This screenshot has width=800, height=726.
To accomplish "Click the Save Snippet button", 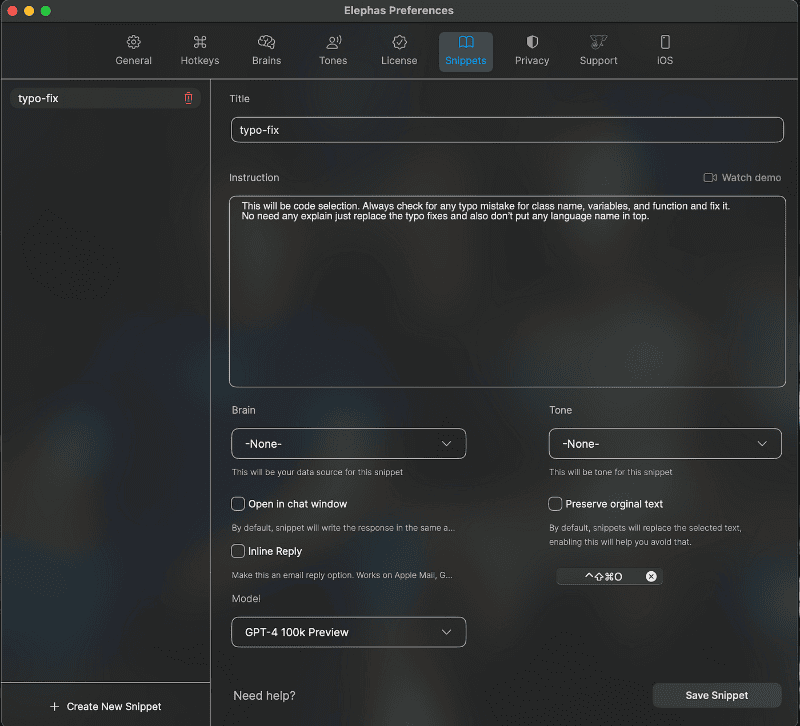I will (717, 695).
